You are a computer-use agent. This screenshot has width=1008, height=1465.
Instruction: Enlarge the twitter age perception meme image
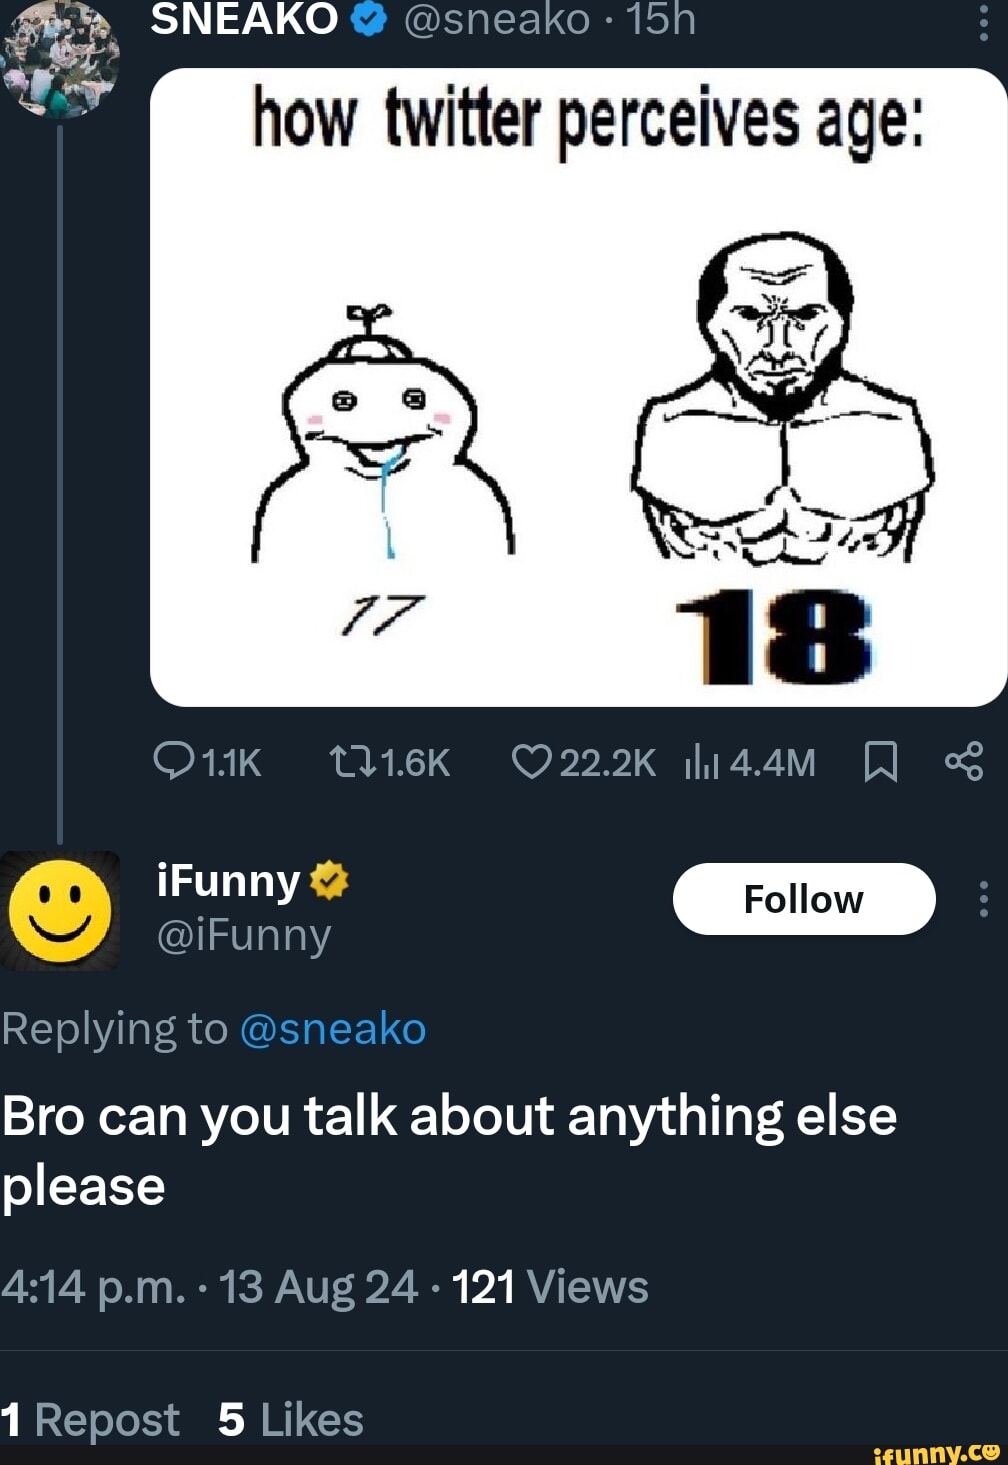[578, 388]
